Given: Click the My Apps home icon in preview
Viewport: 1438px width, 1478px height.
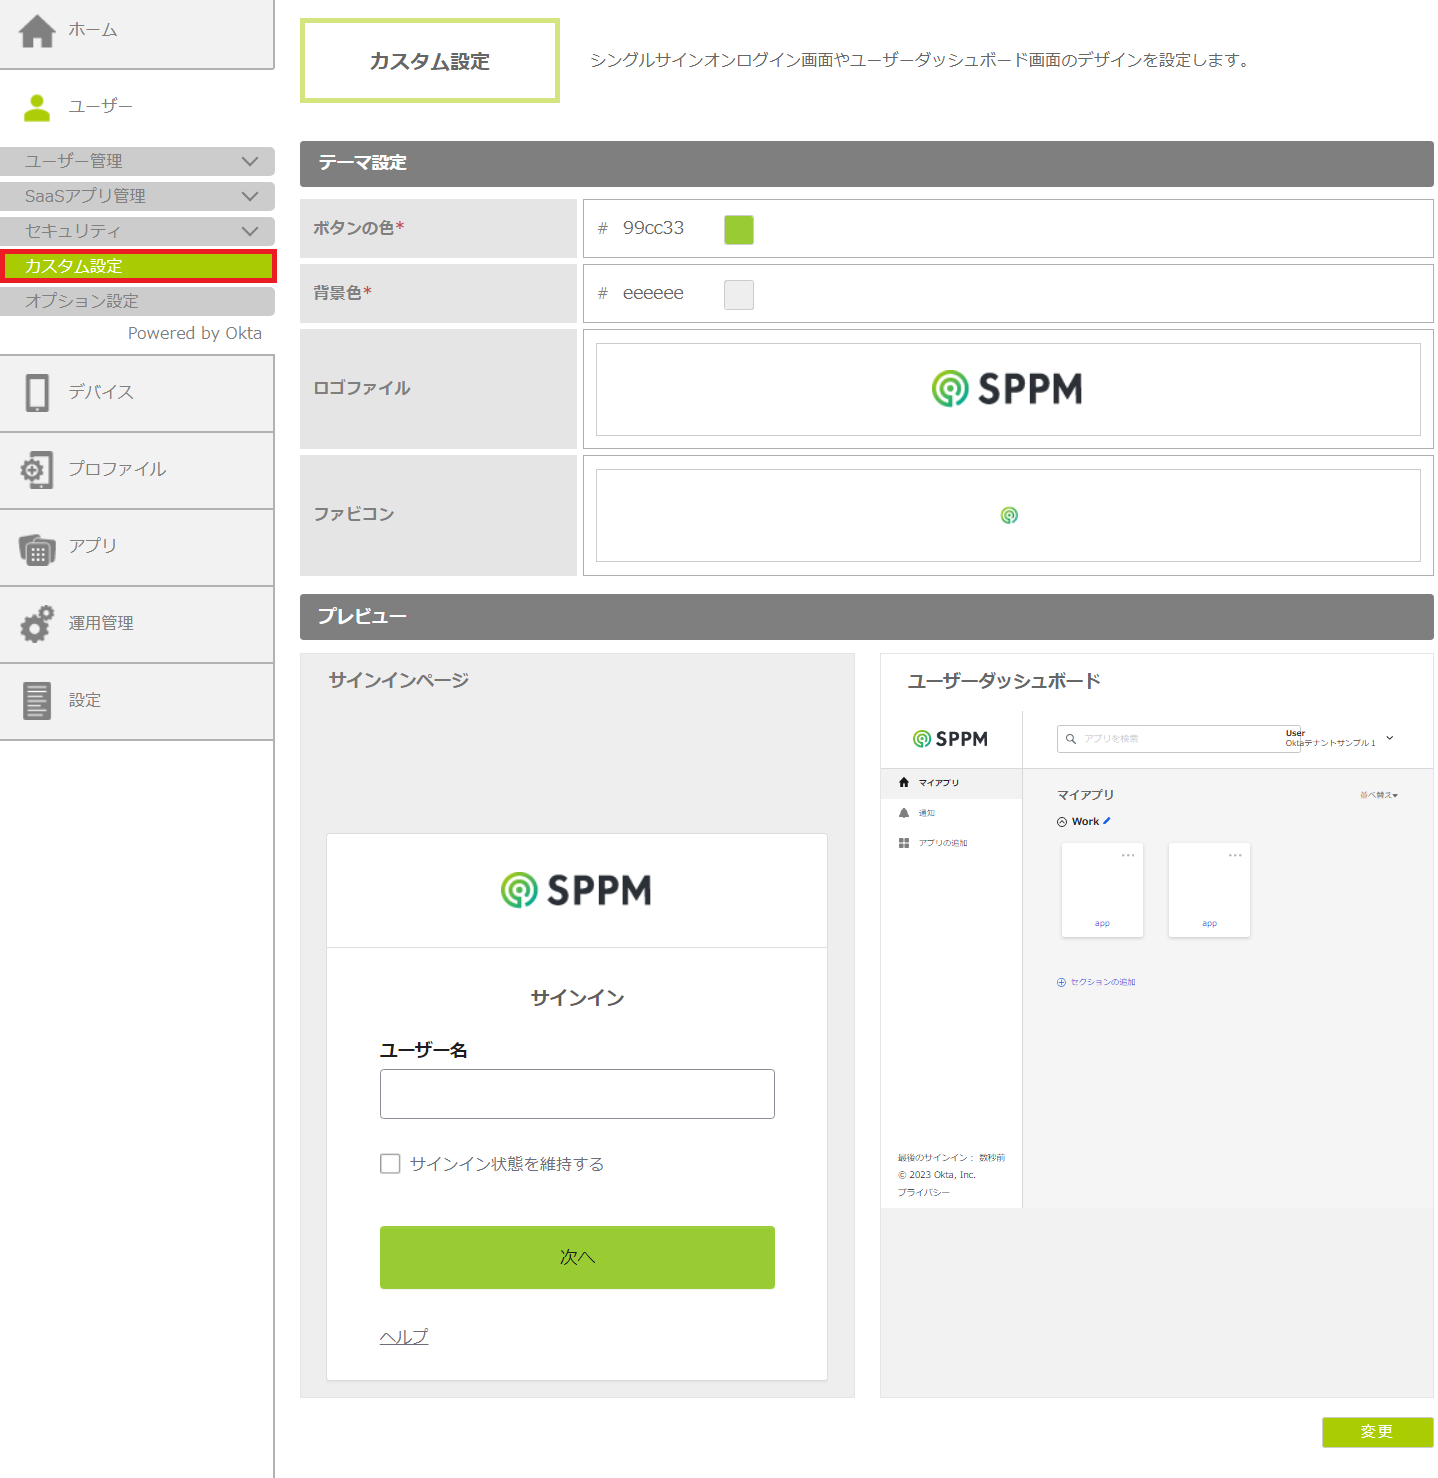Looking at the screenshot, I should pyautogui.click(x=904, y=782).
